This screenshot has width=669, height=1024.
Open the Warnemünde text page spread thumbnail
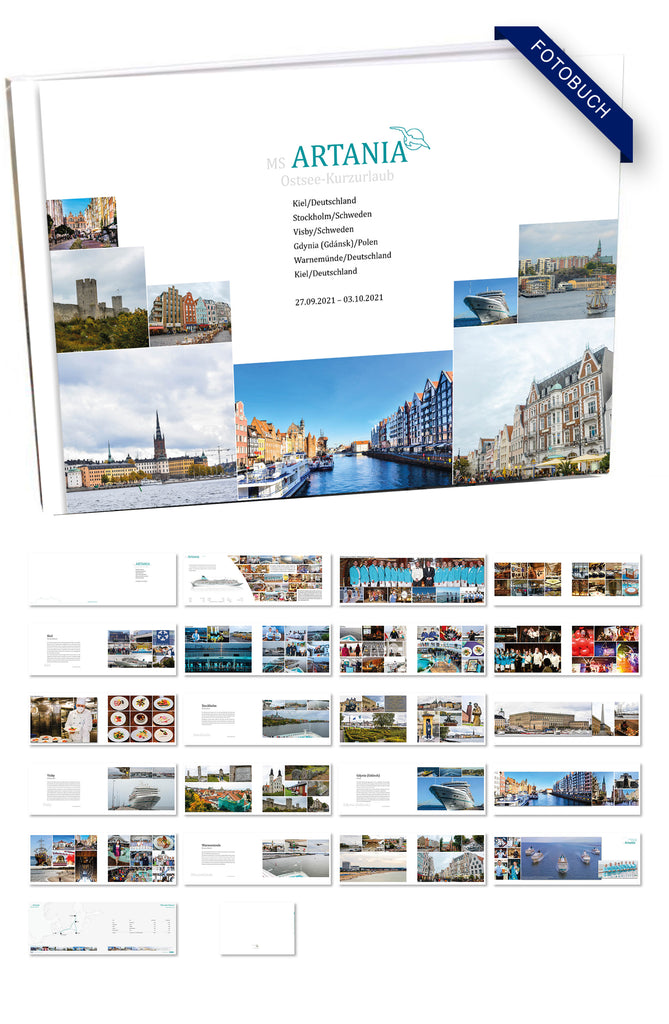coord(257,859)
